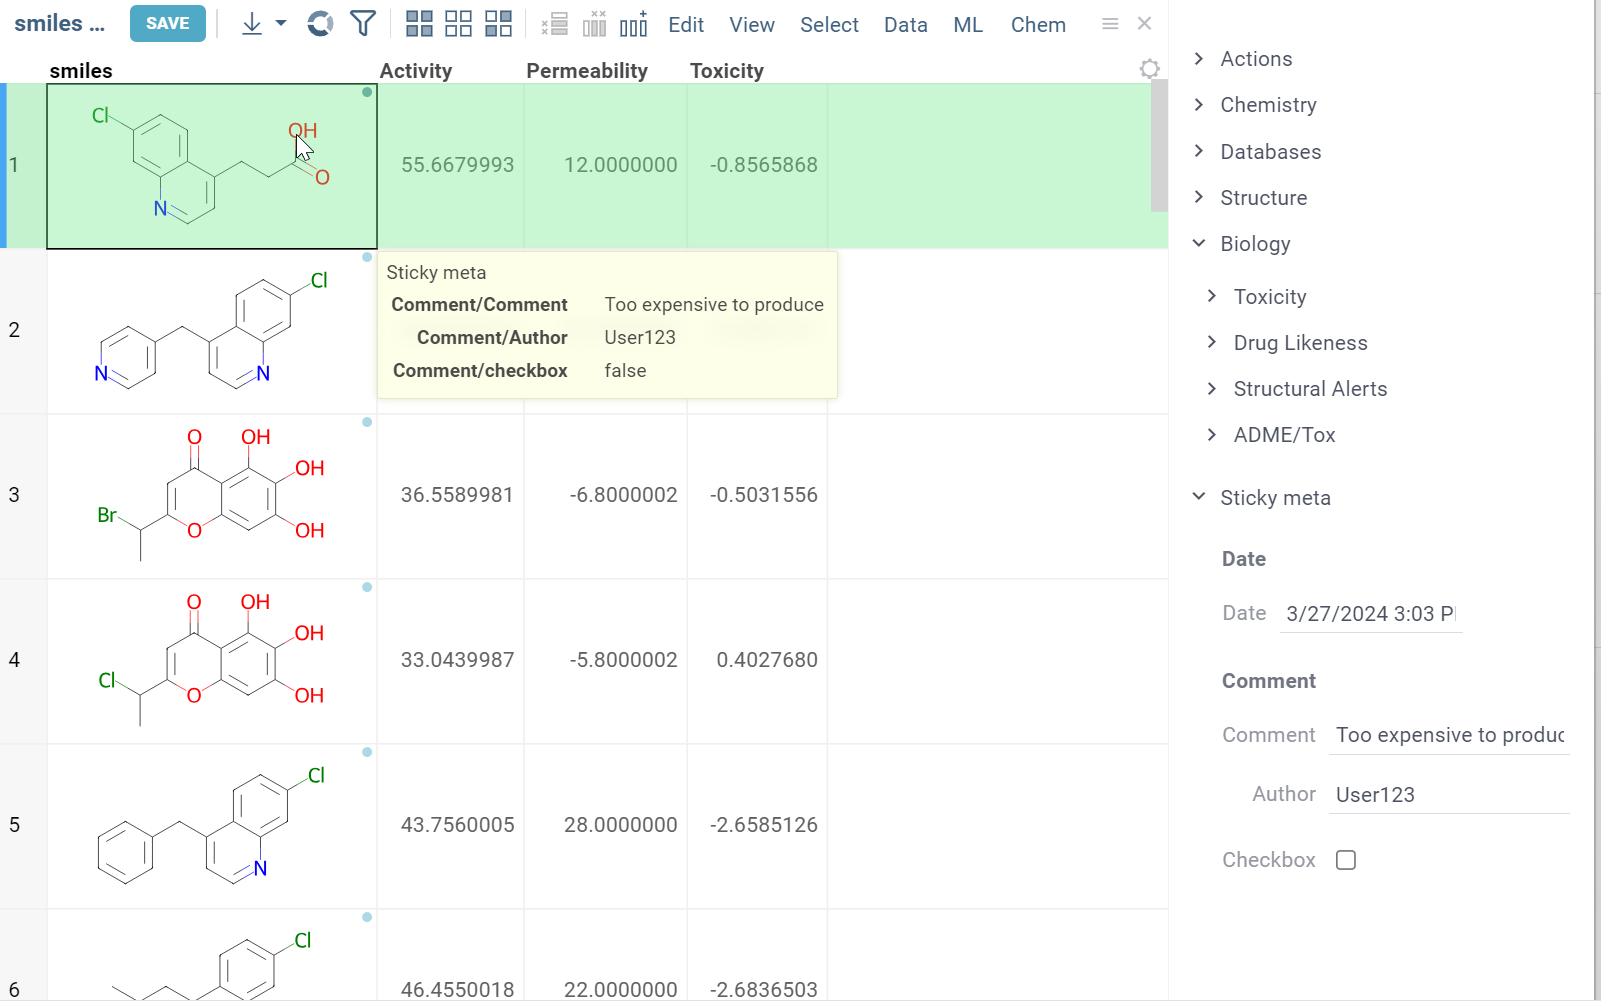Open the ML menu

tap(967, 25)
